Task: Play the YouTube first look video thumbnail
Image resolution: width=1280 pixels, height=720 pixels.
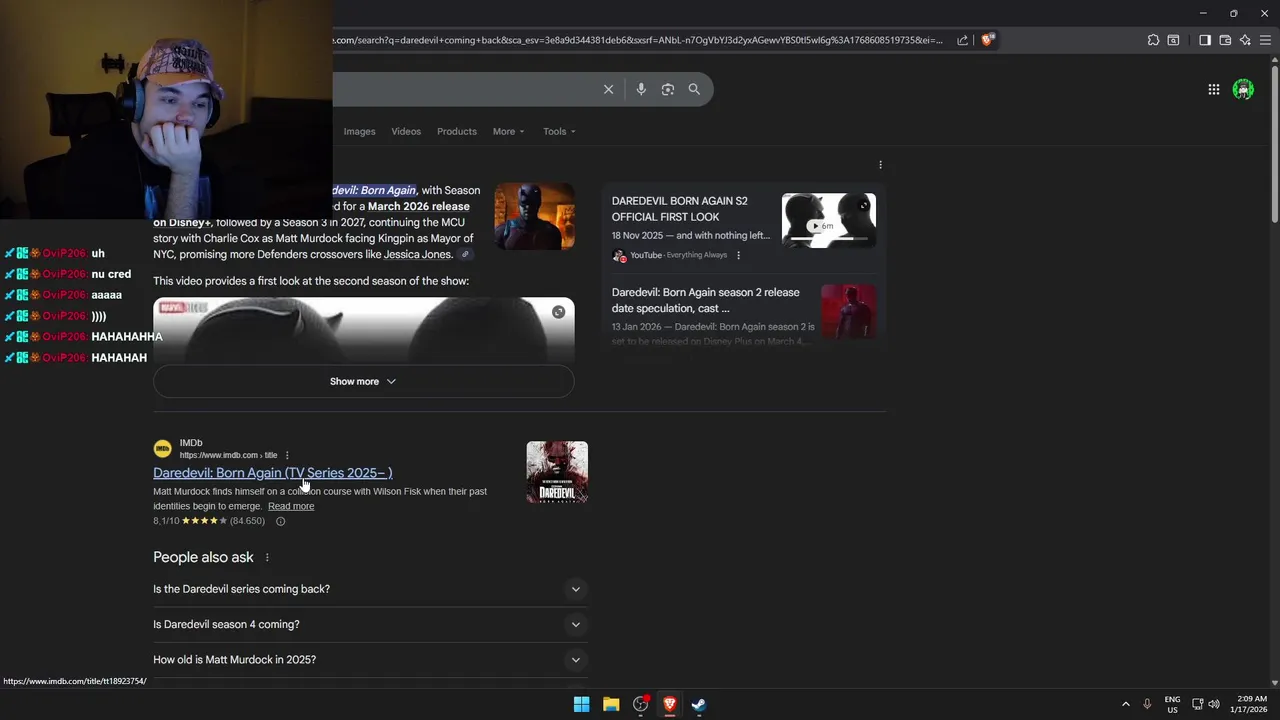Action: (x=828, y=219)
